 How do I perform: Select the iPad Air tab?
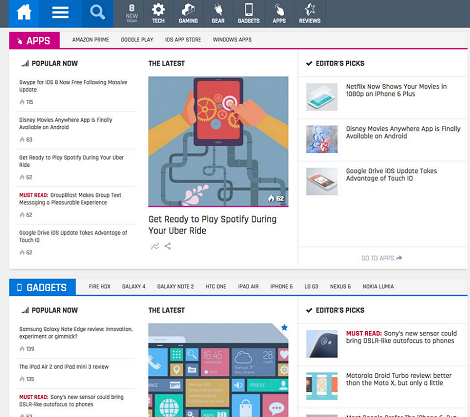point(248,286)
